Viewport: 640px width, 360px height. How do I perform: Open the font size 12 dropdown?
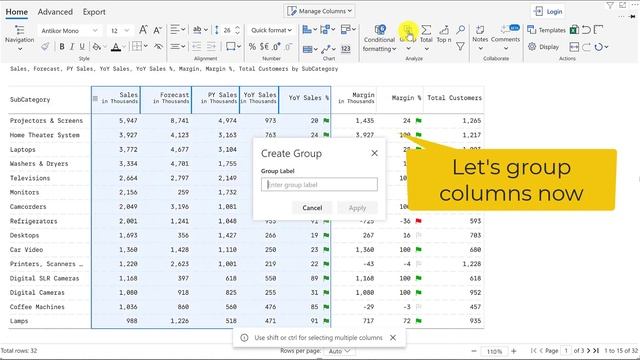(120, 31)
